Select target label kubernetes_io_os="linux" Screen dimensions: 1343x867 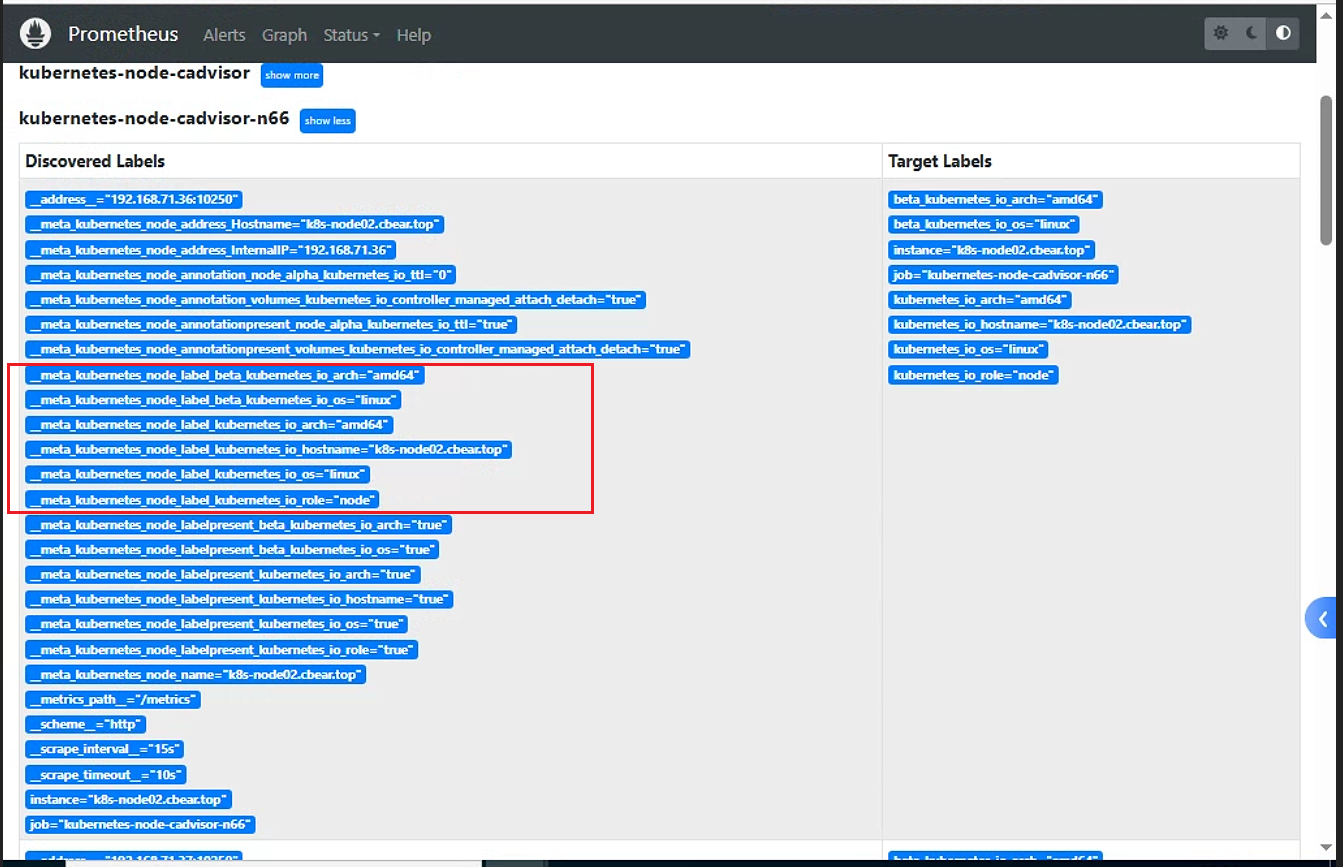pyautogui.click(x=967, y=350)
